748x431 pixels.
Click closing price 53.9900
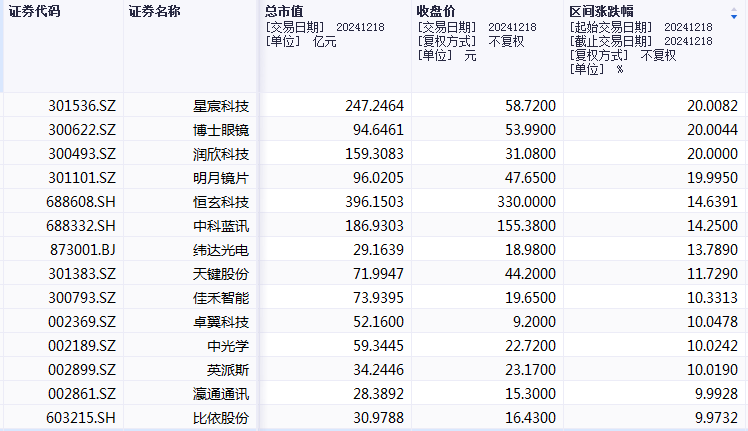point(530,130)
